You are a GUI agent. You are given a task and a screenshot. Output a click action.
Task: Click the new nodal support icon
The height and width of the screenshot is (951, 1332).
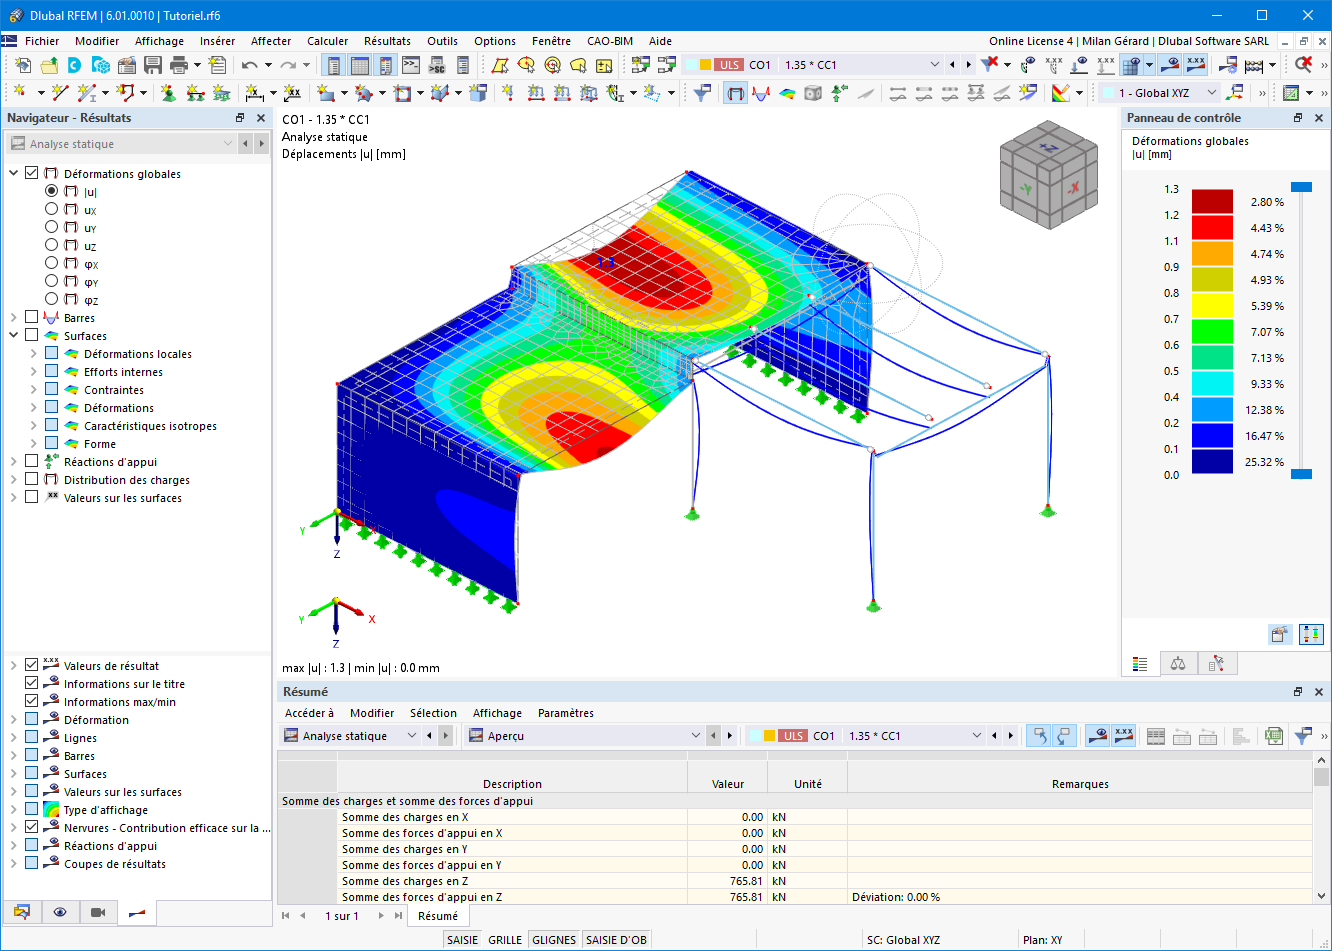pos(168,93)
